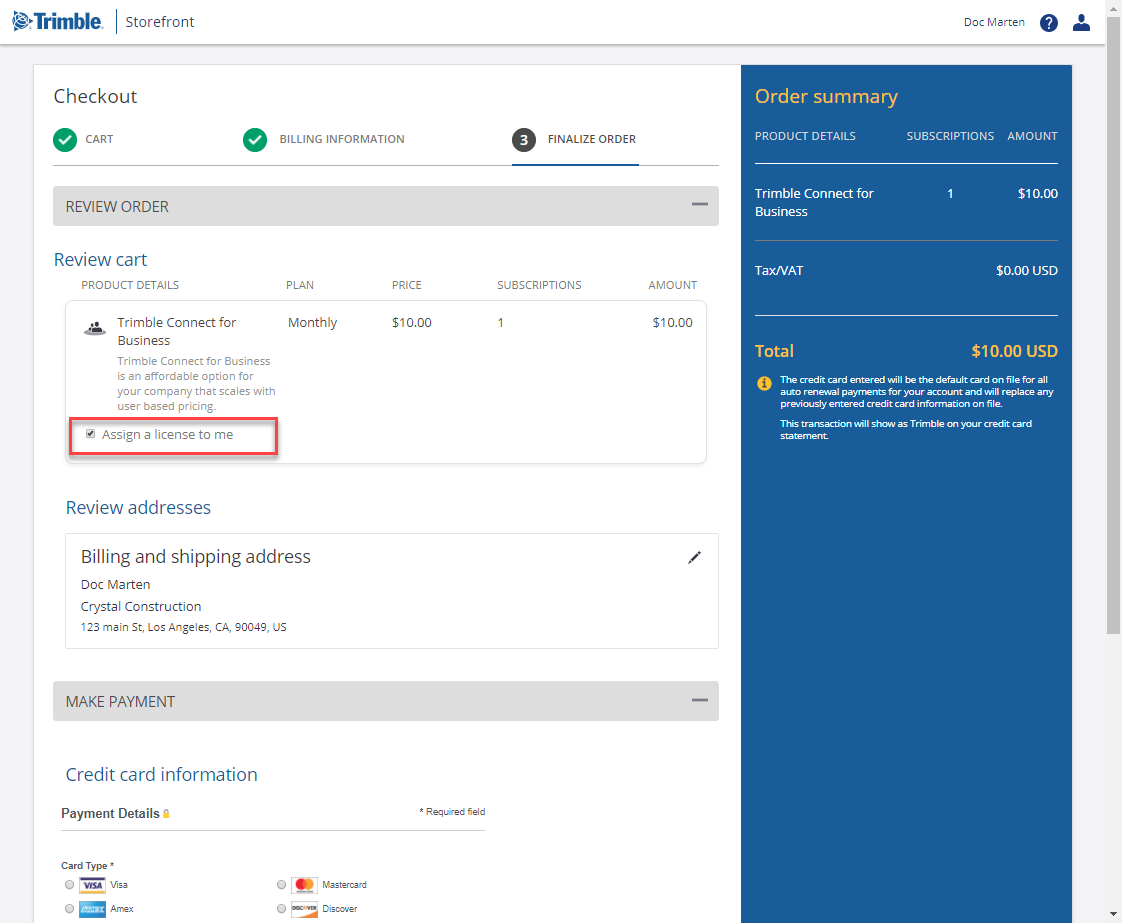Image resolution: width=1122 pixels, height=923 pixels.
Task: Click the Billing Information step checkmark
Action: pos(255,140)
